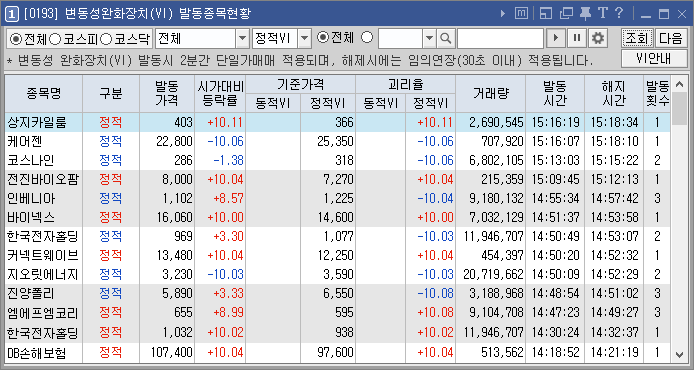Click the 종목명 column header
Screen dimensions: 694x370
pos(43,94)
